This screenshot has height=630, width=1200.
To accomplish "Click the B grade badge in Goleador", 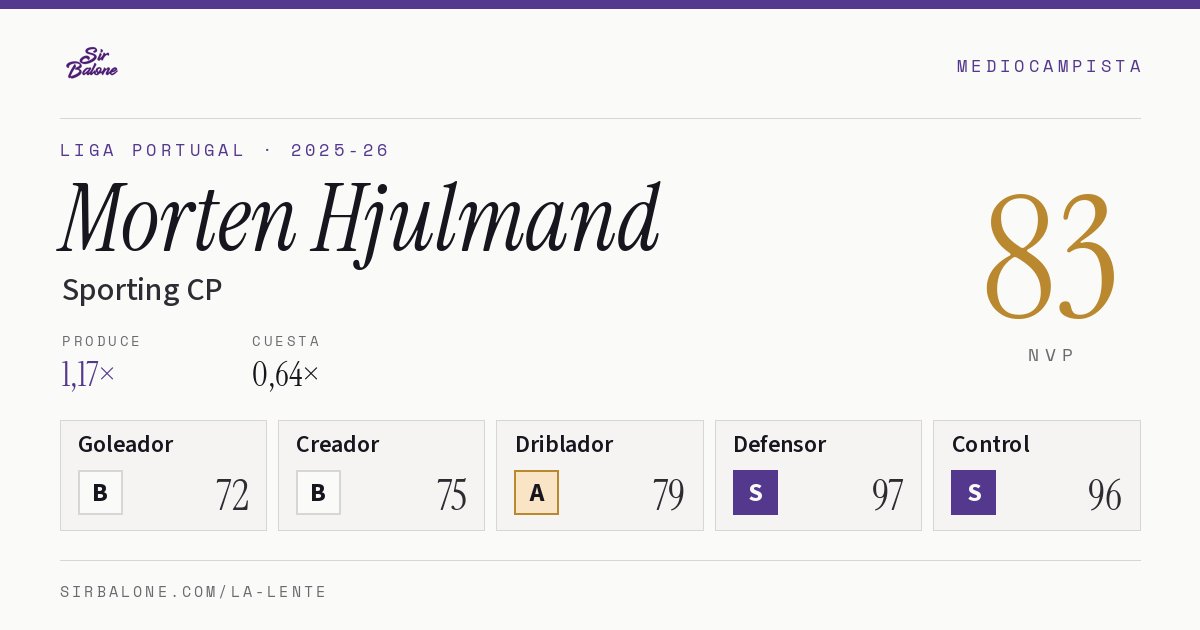I will 100,492.
